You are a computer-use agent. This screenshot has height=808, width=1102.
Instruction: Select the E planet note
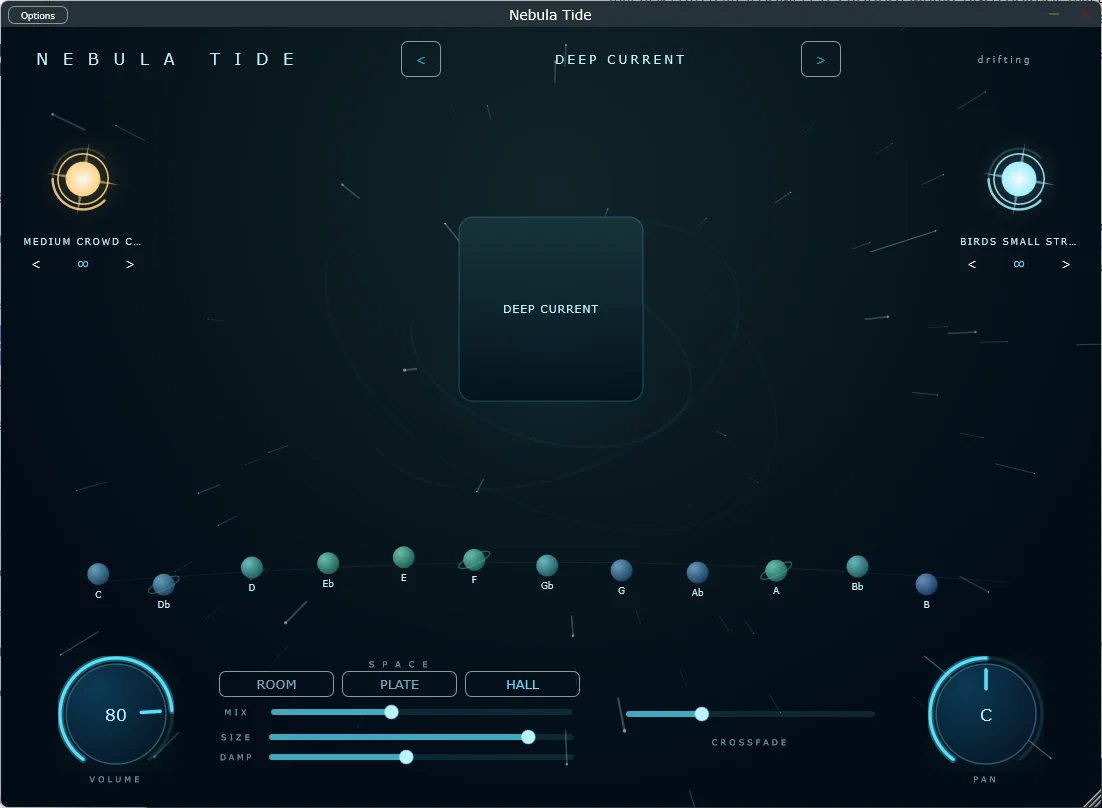click(x=403, y=557)
